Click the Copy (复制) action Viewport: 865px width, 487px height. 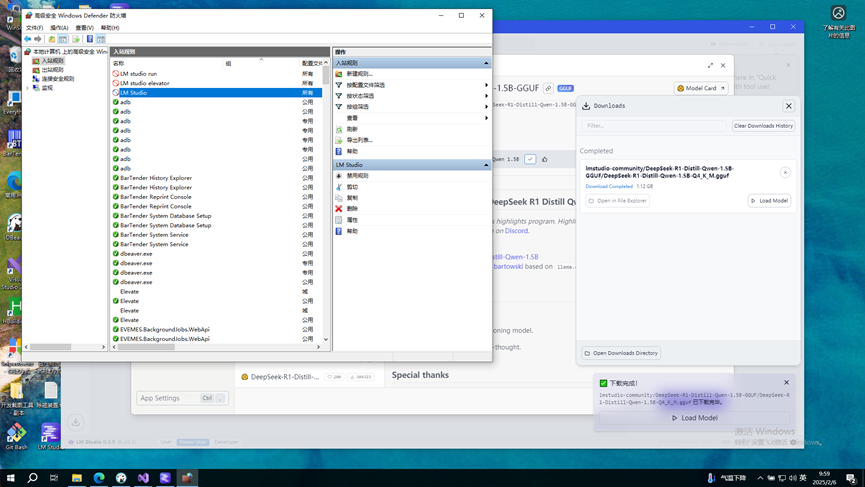[x=352, y=198]
